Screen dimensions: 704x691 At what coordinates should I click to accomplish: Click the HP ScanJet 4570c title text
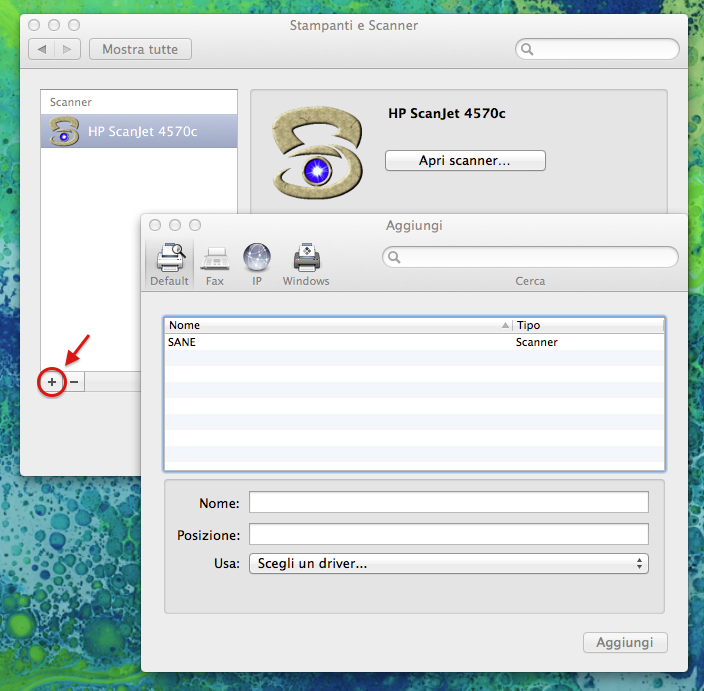[x=447, y=113]
